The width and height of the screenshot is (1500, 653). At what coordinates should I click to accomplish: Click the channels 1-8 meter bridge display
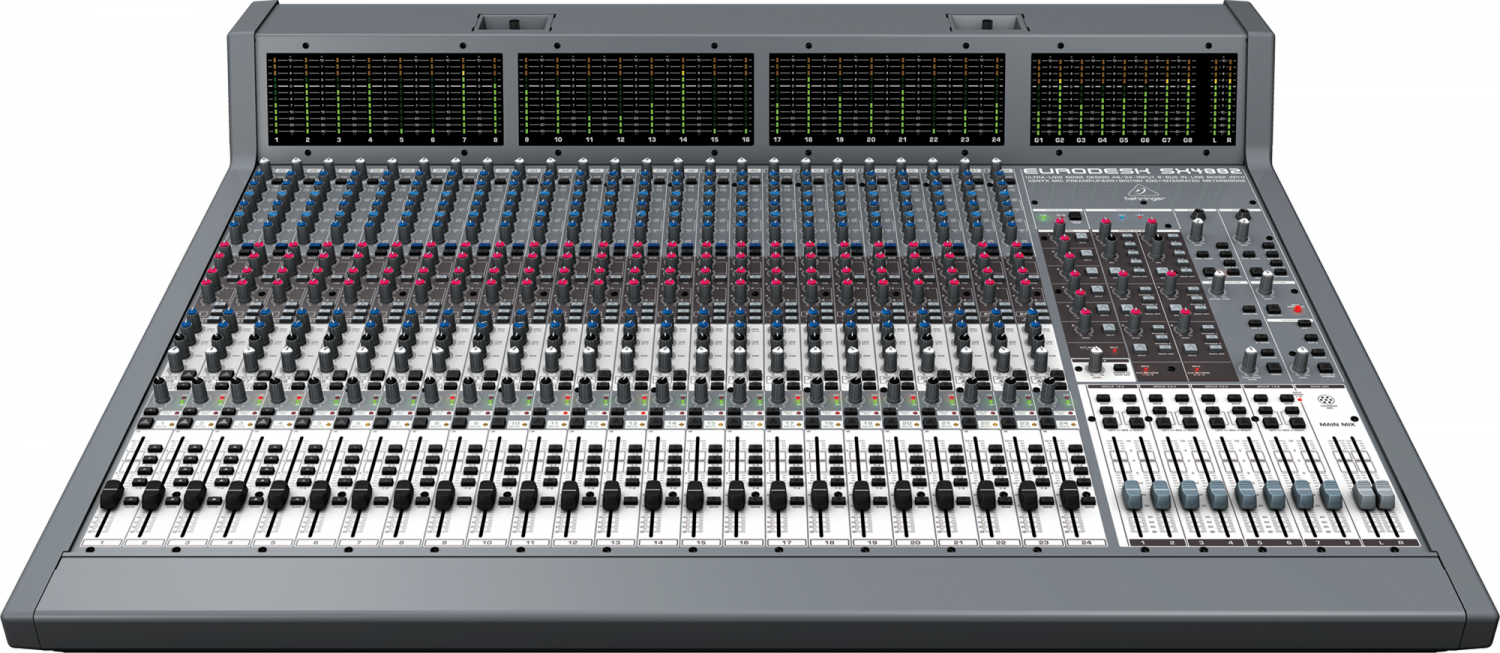pyautogui.click(x=384, y=100)
